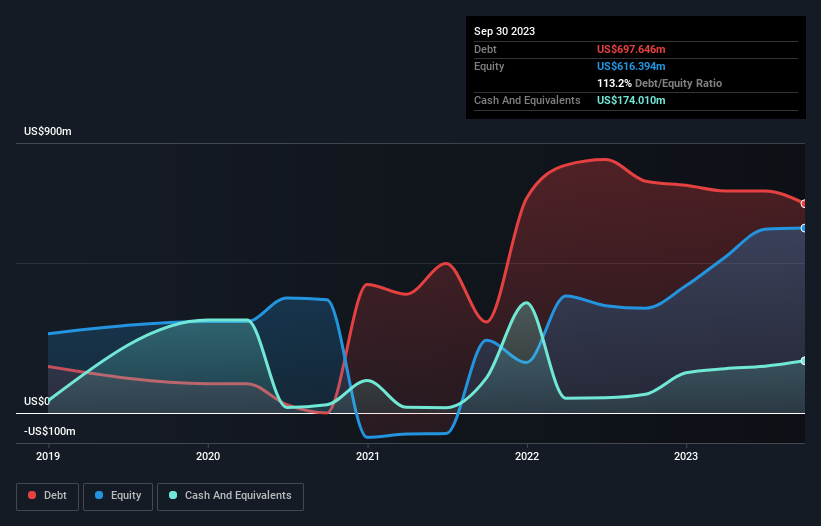Click the Equity value US$616.394m

(x=631, y=66)
